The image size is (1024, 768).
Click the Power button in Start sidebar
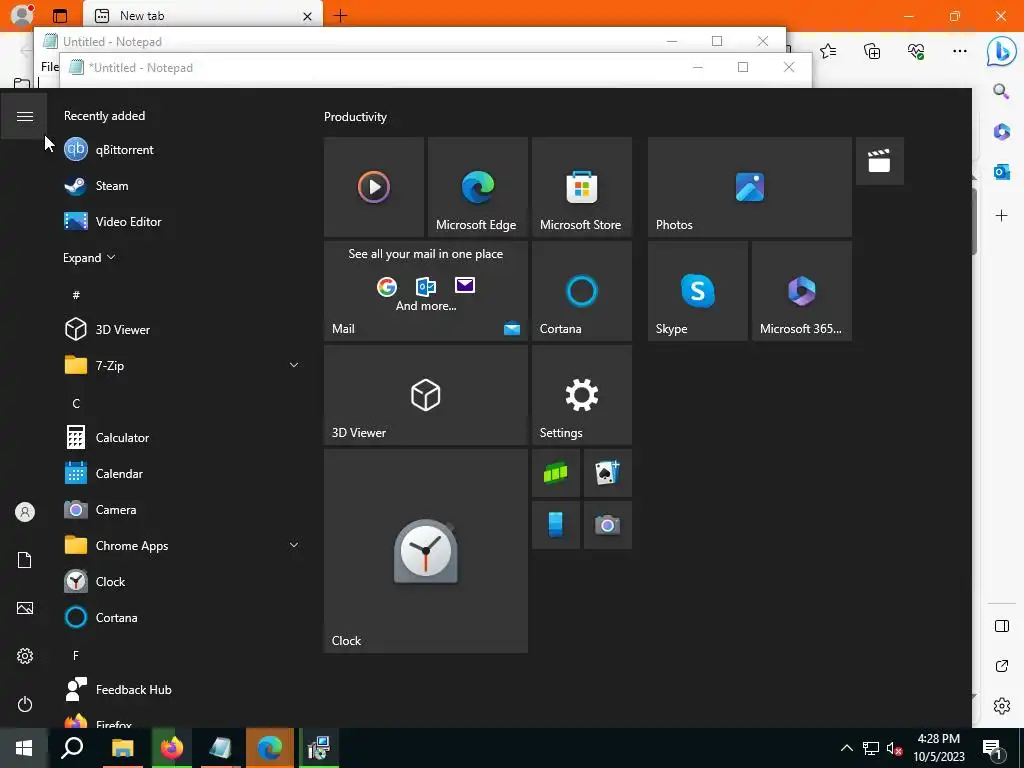click(24, 704)
